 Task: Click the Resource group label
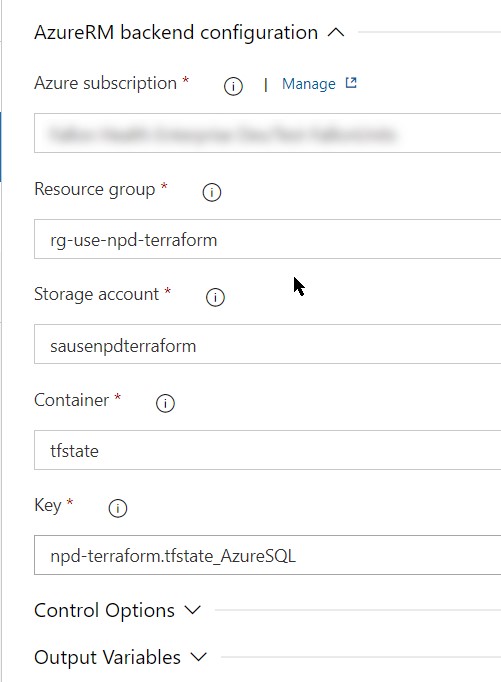pyautogui.click(x=94, y=189)
